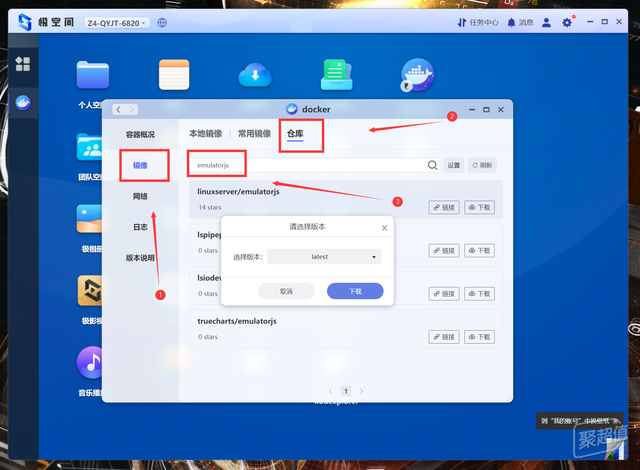This screenshot has height=470, width=640.
Task: Click 下载 in the lsiodev row
Action: pyautogui.click(x=480, y=294)
